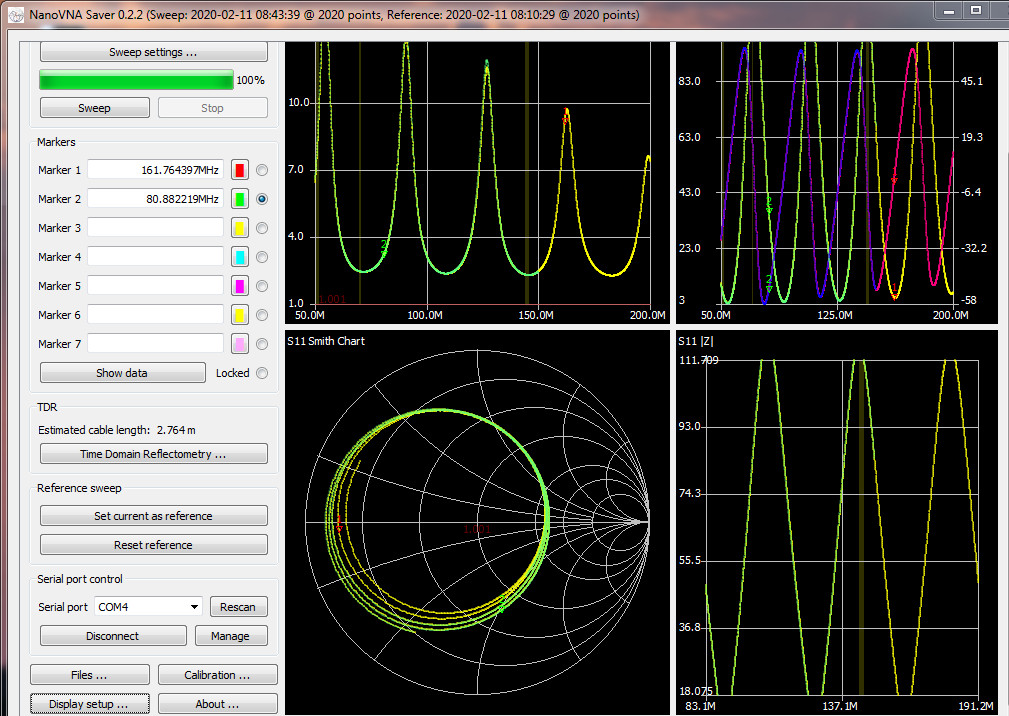Toggle the Locked markers radio button
The width and height of the screenshot is (1009, 716).
pos(262,372)
